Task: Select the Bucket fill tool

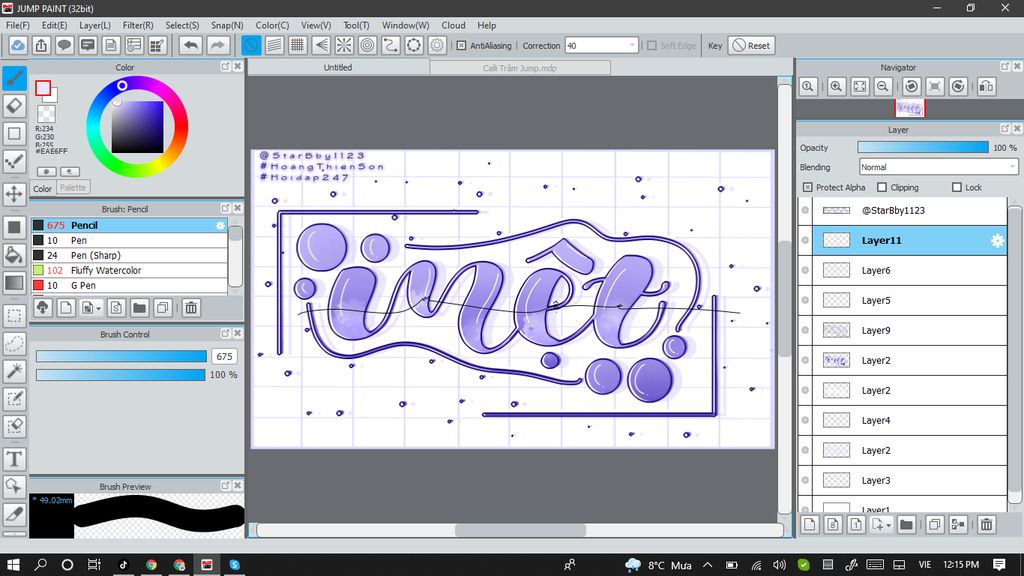Action: pyautogui.click(x=14, y=255)
